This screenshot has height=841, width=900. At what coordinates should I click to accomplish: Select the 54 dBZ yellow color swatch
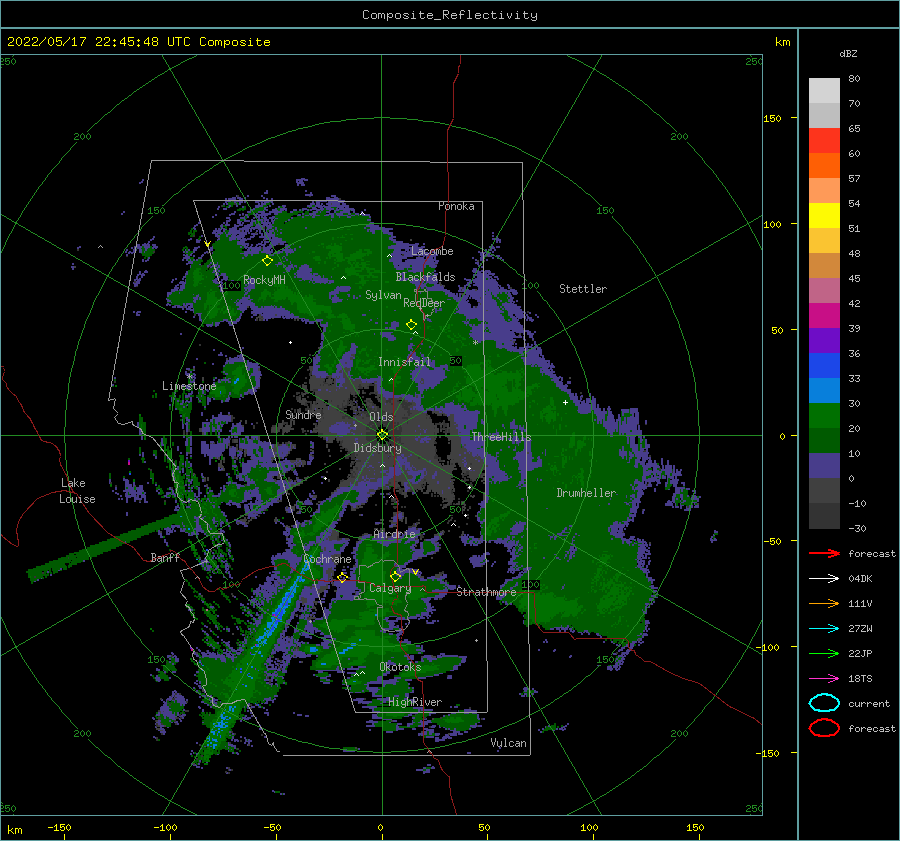coord(824,215)
